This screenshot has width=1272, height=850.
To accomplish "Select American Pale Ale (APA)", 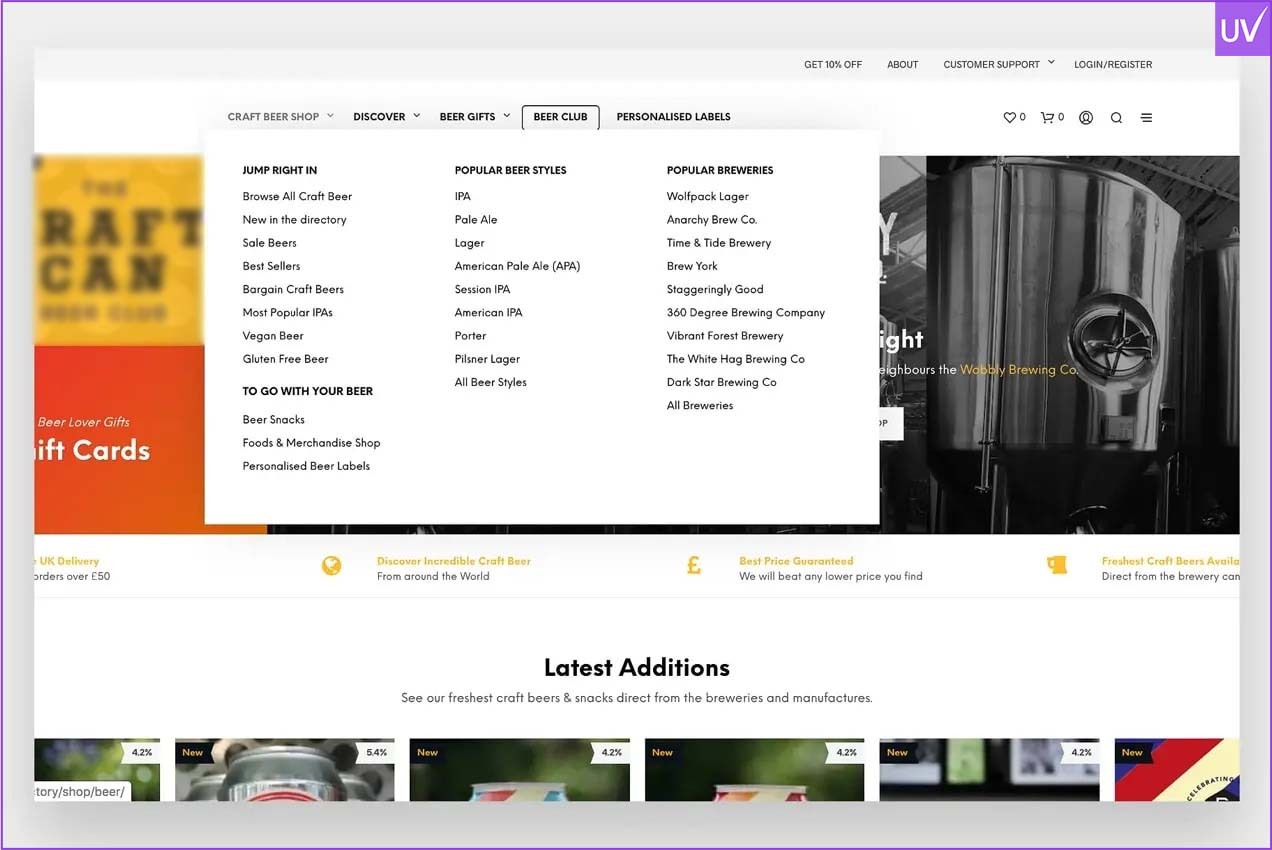I will pyautogui.click(x=517, y=266).
